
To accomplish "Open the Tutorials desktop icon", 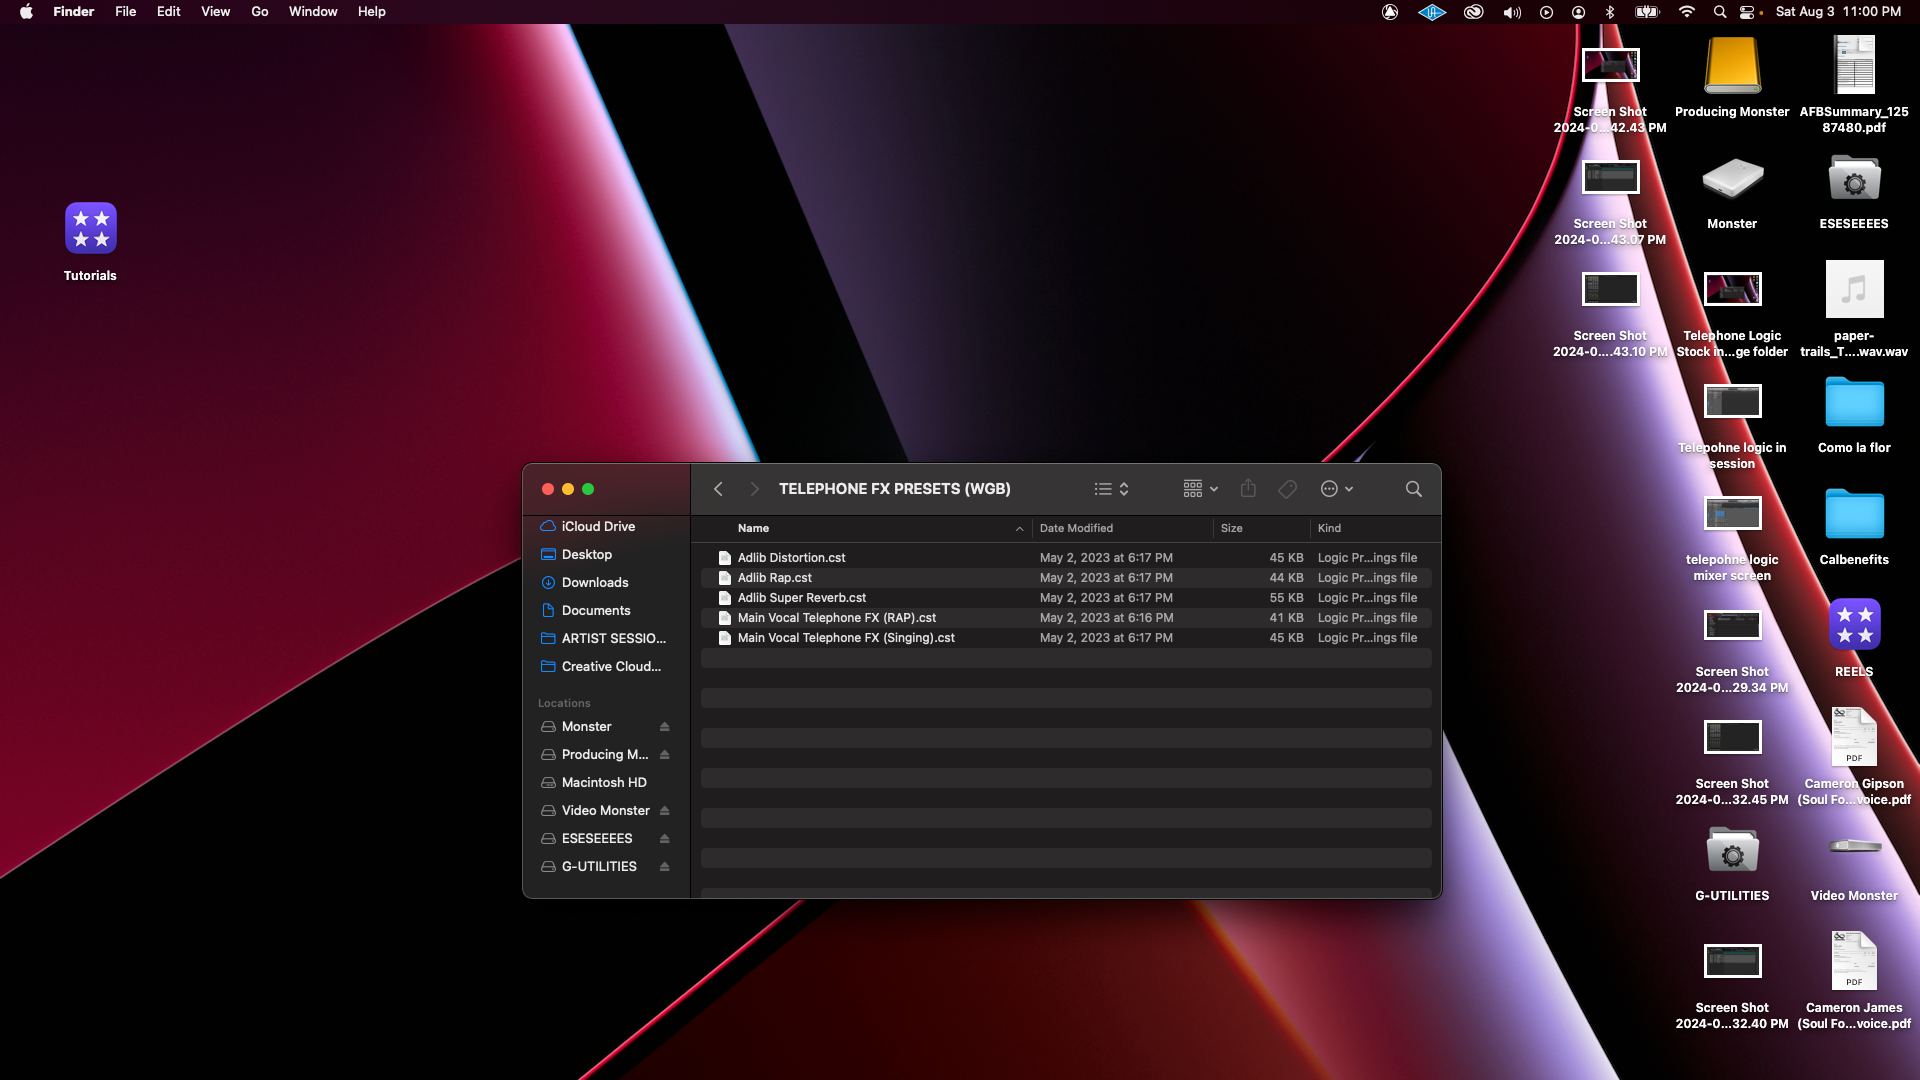I will tap(90, 229).
